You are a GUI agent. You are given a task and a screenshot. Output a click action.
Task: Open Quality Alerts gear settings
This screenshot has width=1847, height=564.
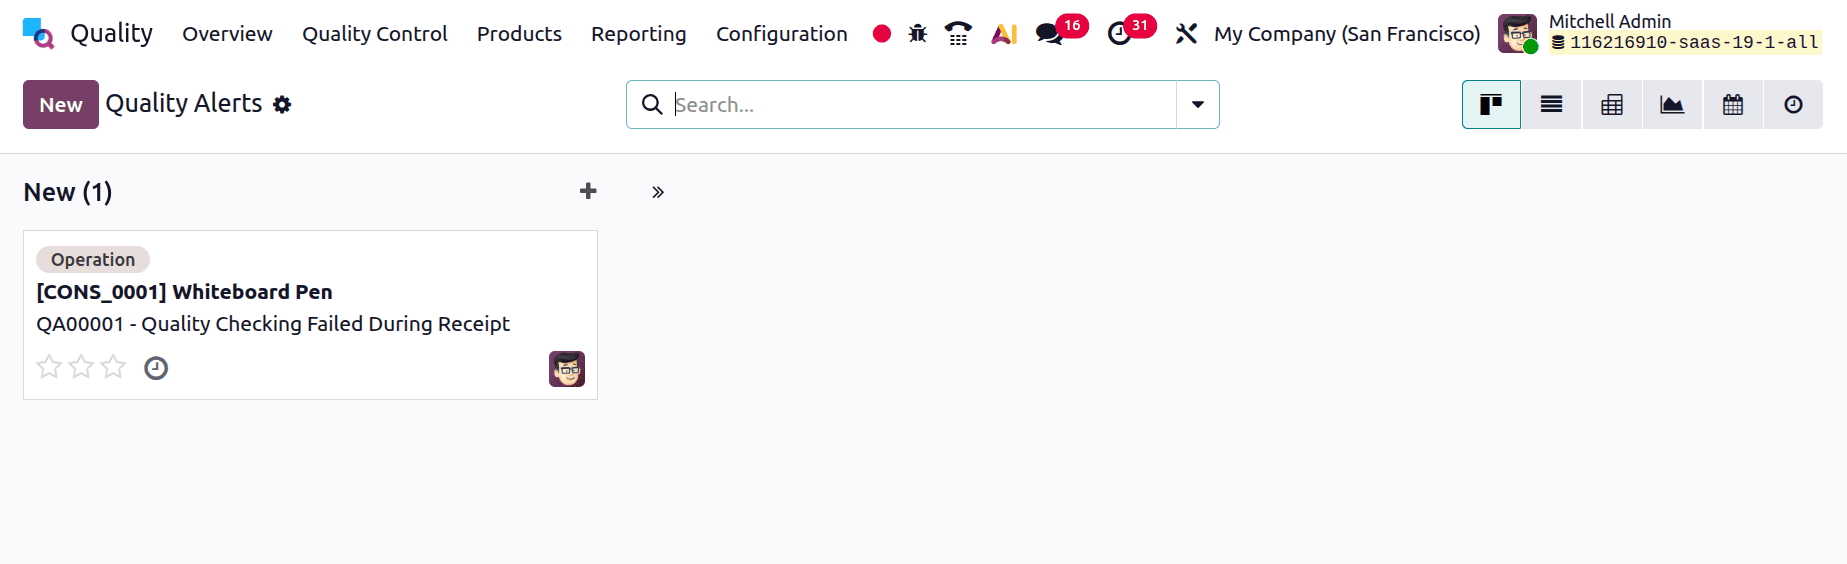[x=282, y=104]
